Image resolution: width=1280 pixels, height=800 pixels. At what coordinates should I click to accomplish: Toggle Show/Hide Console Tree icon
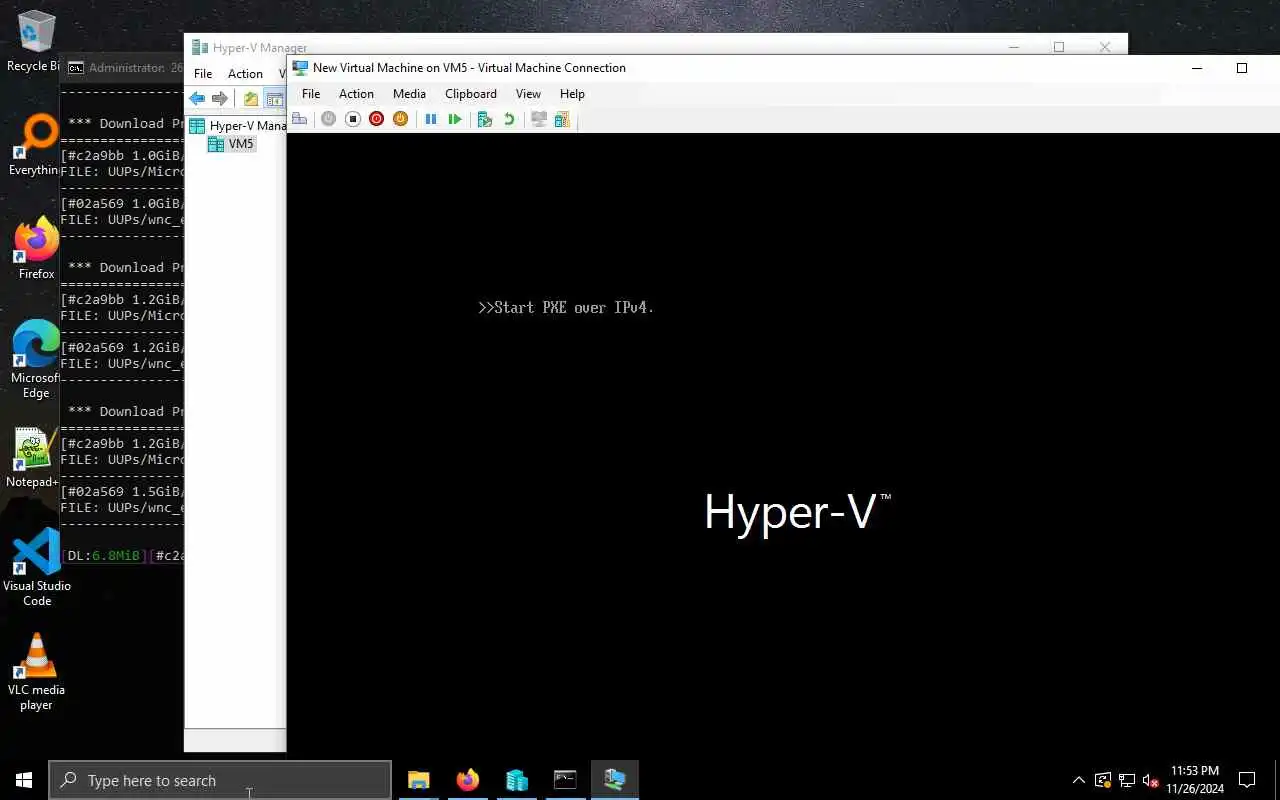[274, 98]
